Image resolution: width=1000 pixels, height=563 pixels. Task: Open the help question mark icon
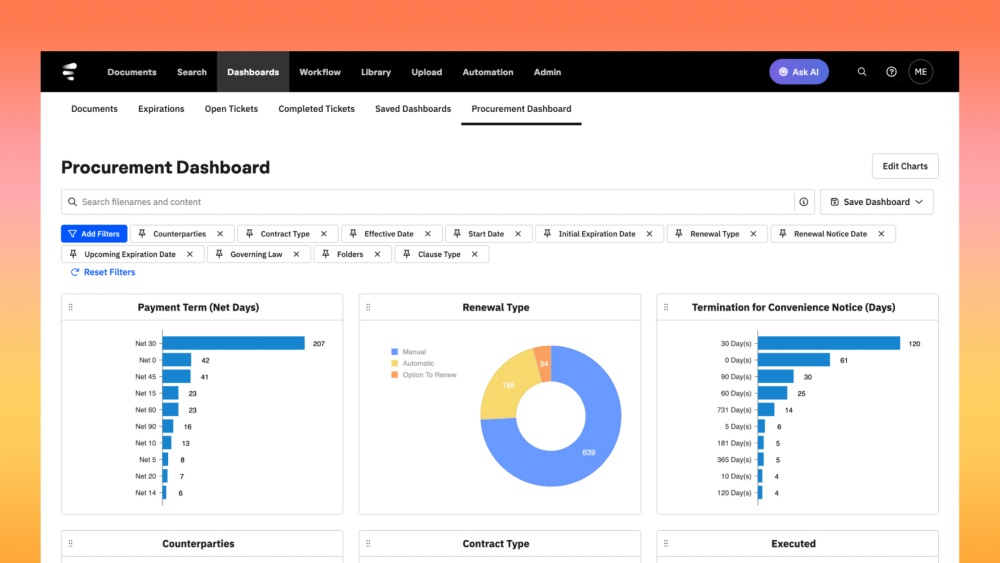click(x=891, y=72)
